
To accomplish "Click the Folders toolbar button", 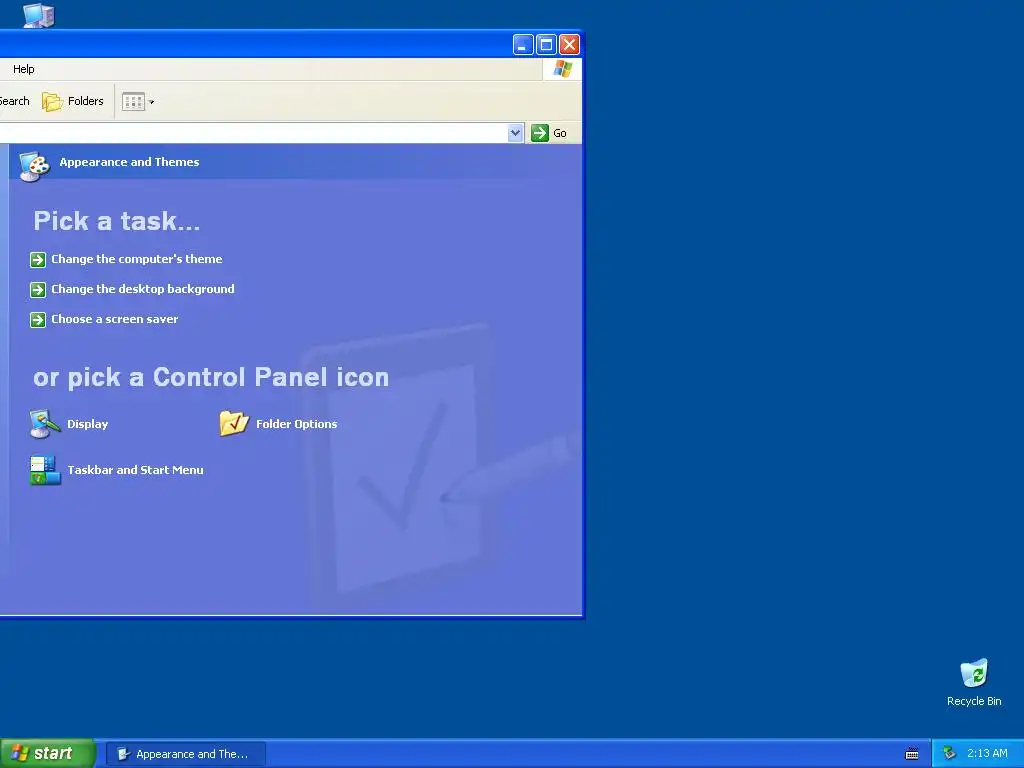I will (x=73, y=101).
